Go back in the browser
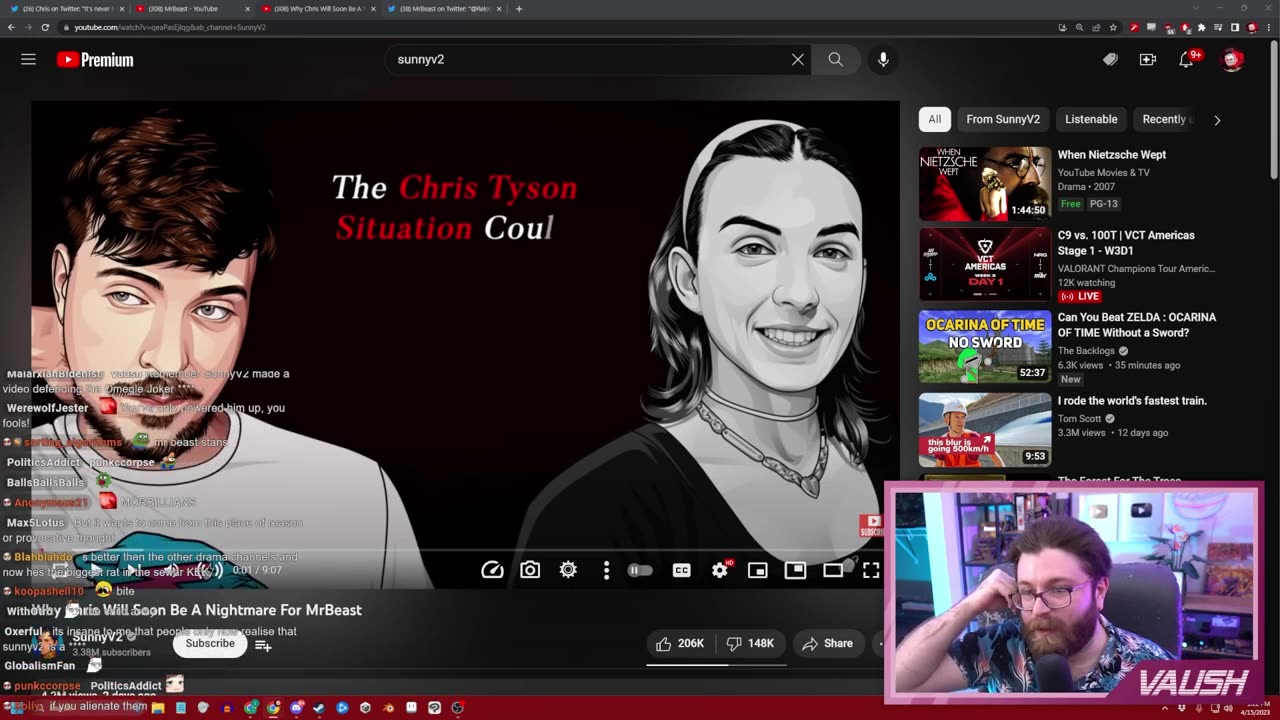1280x720 pixels. [x=11, y=27]
